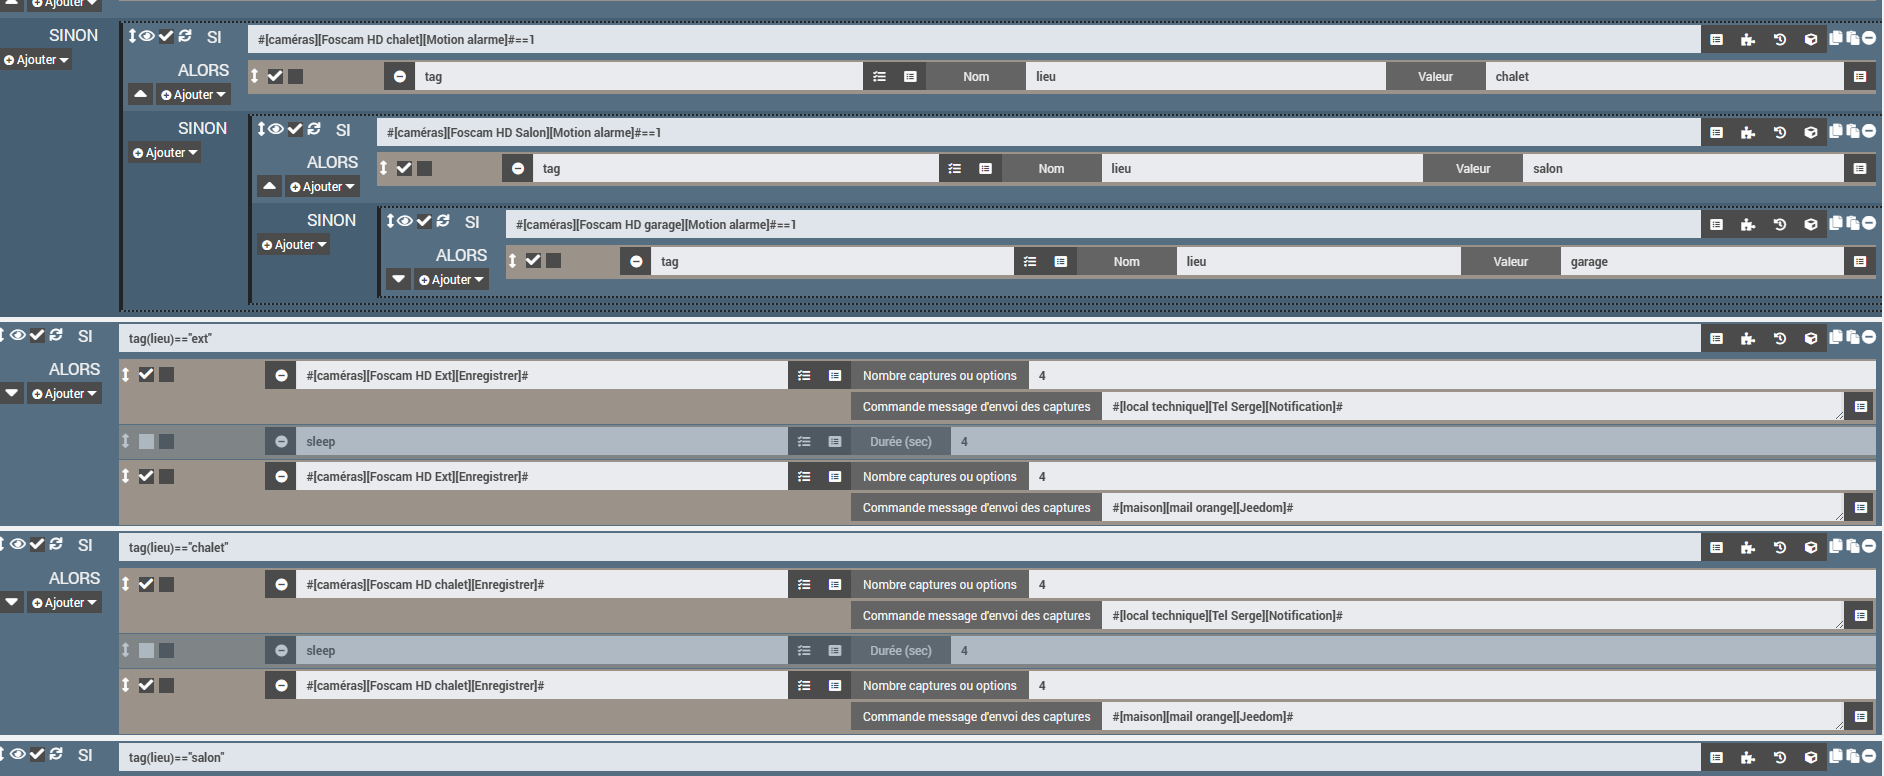Copy the Foscam HD Salon Motion alarme block
Screen dimensions: 1884x776
[1836, 131]
